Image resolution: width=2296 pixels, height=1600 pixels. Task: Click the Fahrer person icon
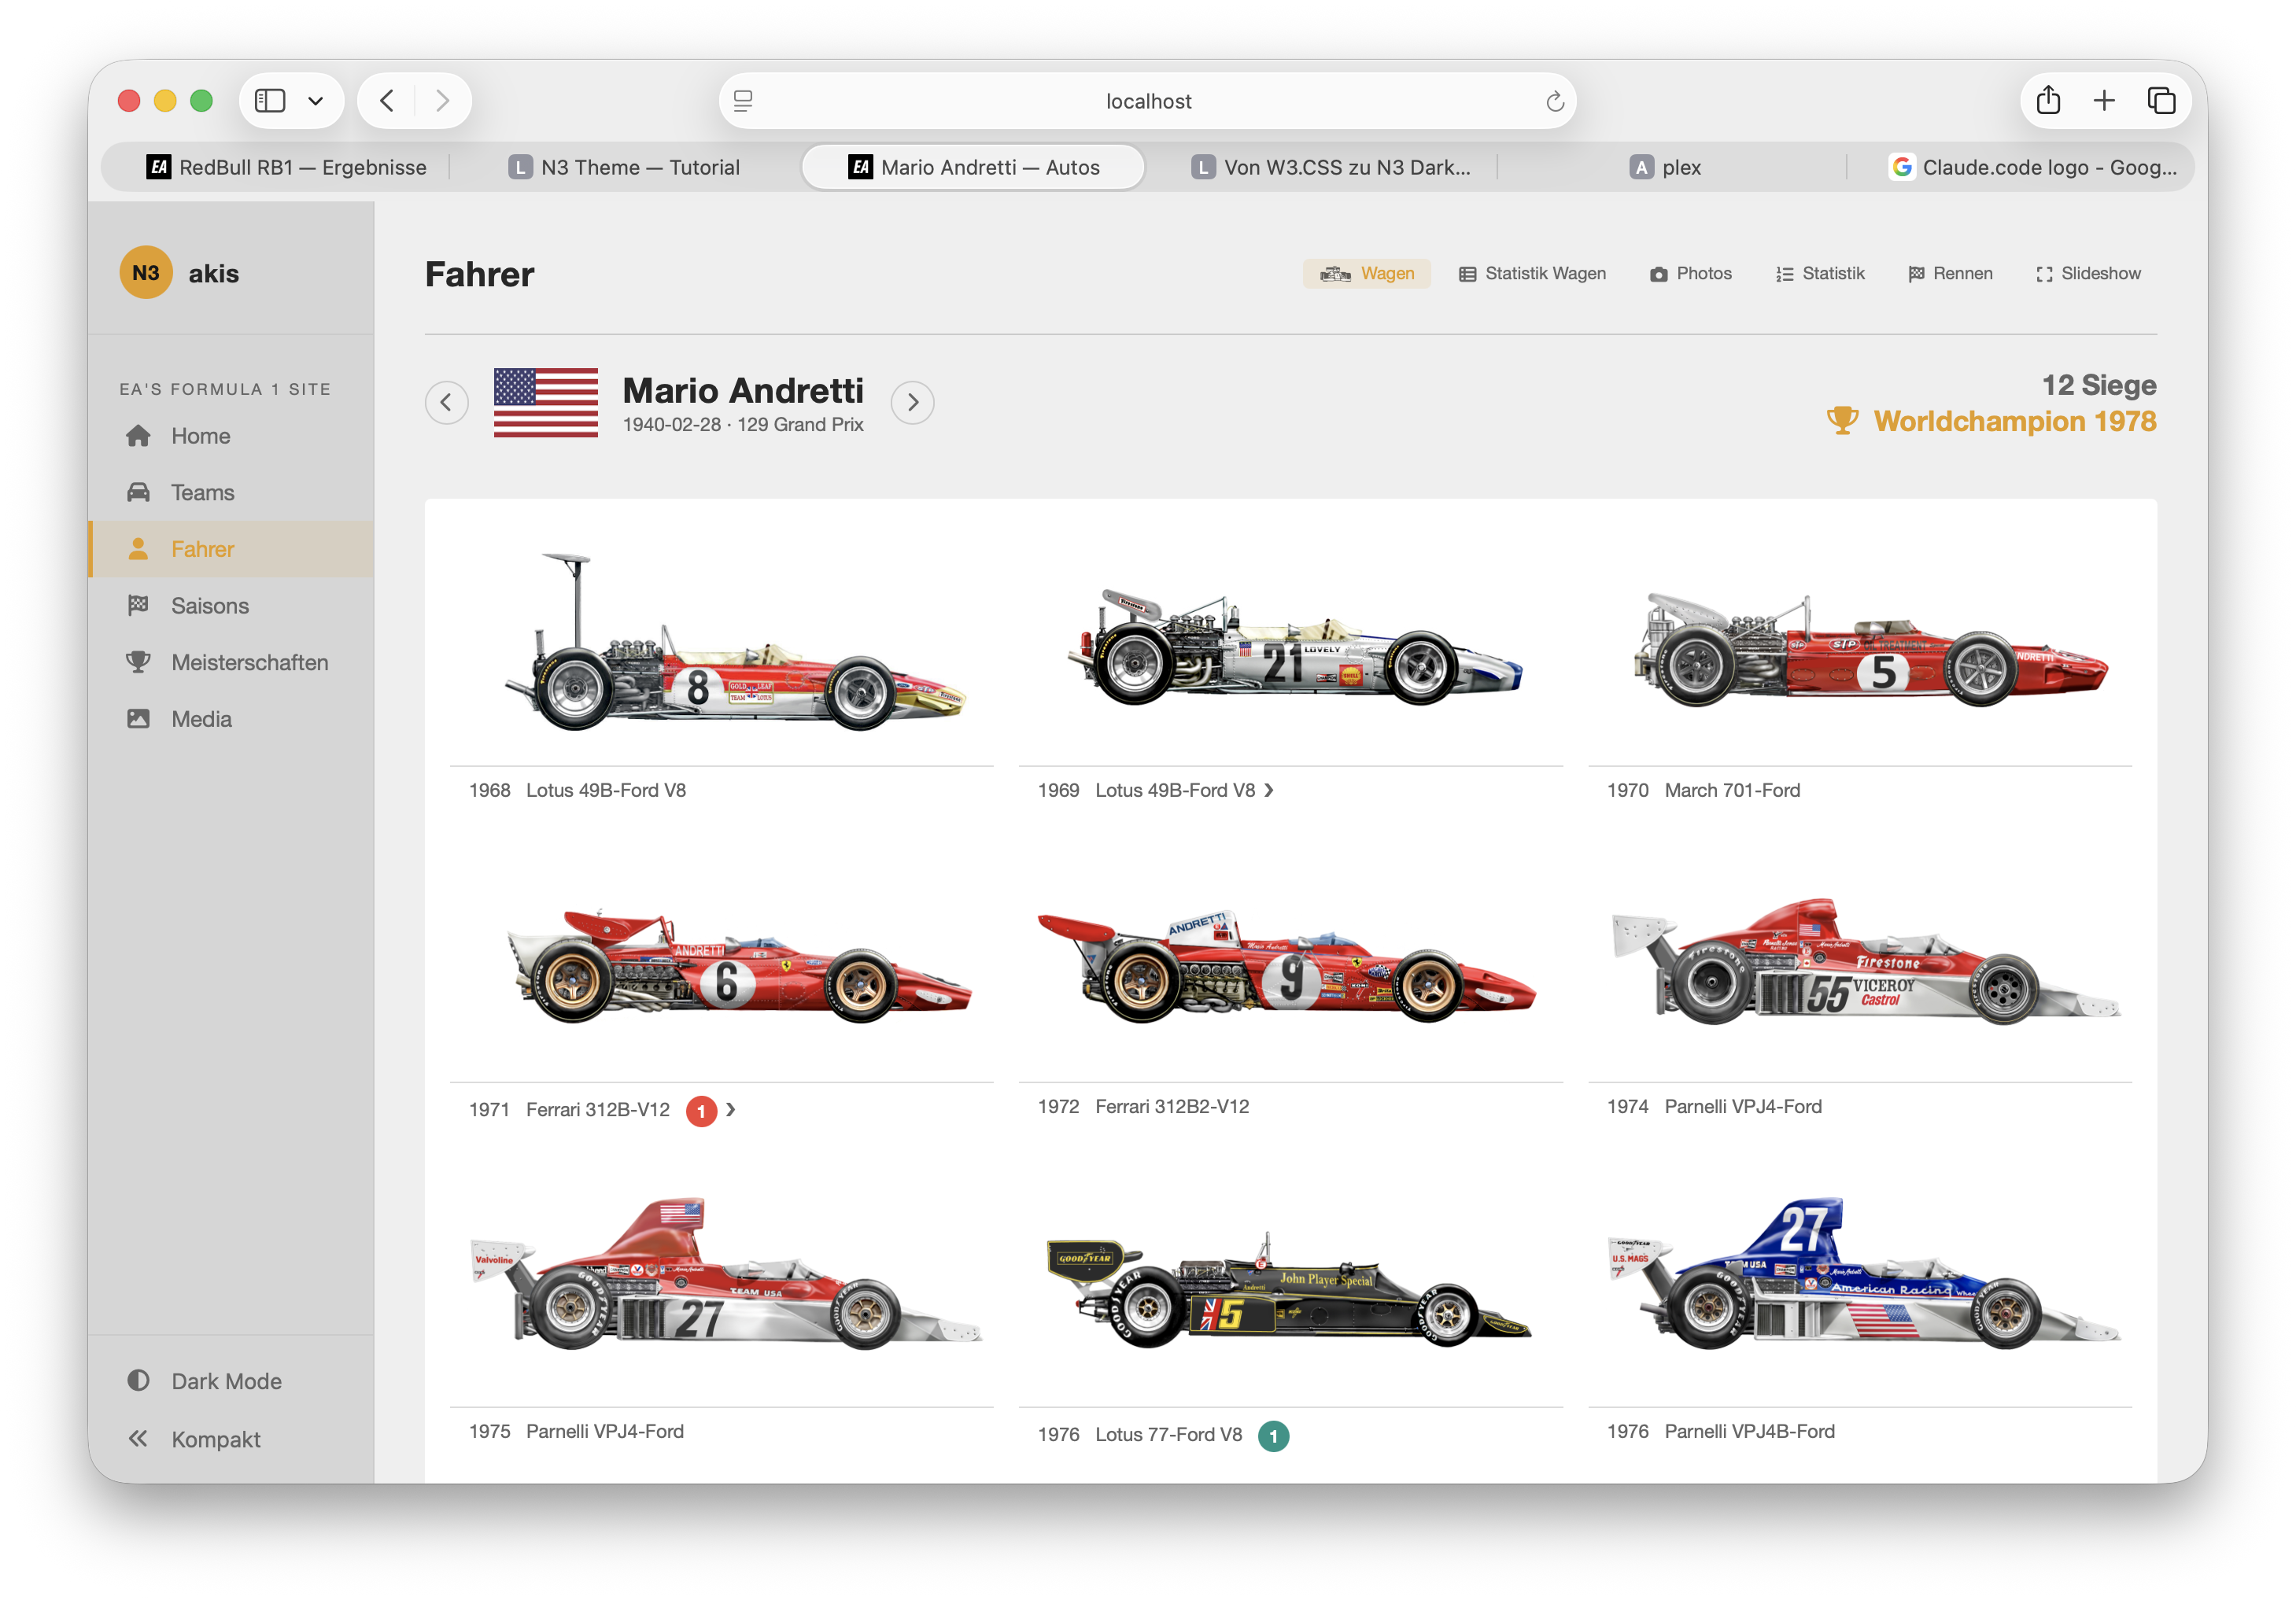(x=138, y=549)
